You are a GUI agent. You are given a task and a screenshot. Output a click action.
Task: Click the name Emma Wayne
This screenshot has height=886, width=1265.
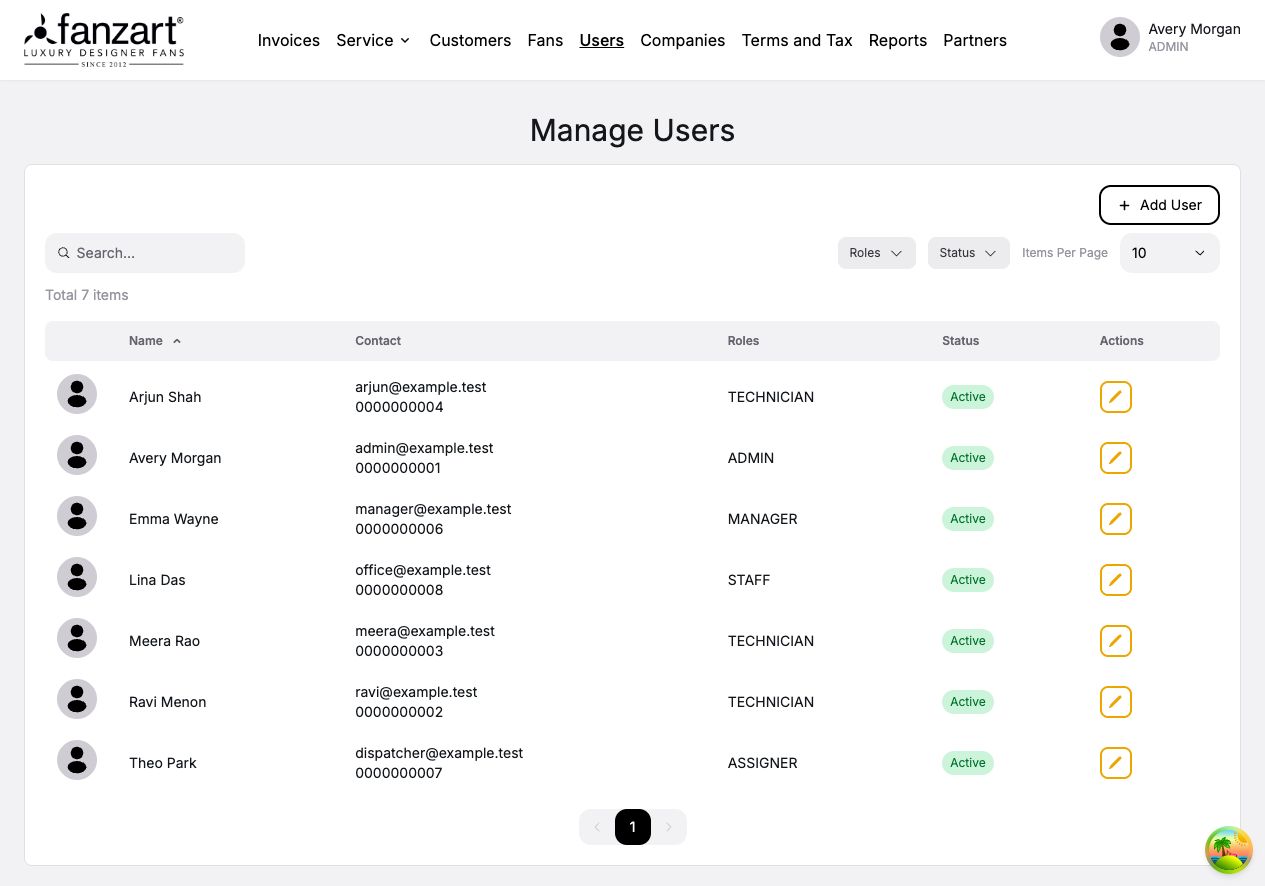174,519
